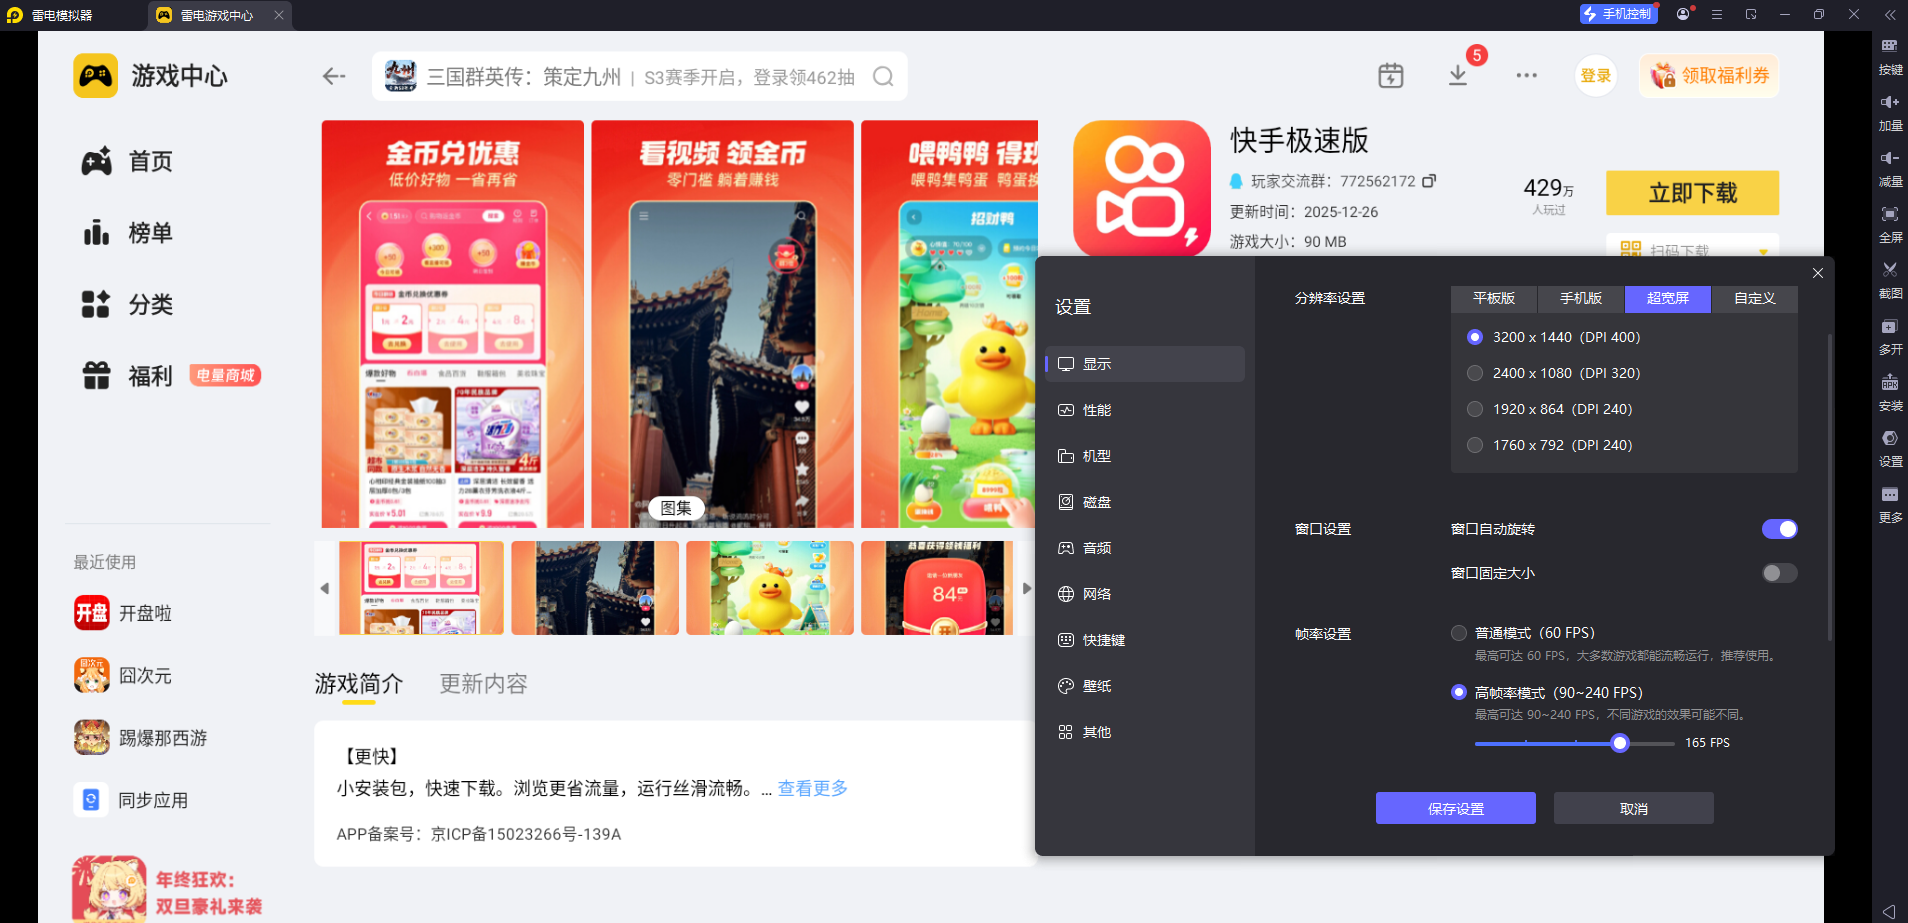Image resolution: width=1908 pixels, height=923 pixels.
Task: Click the 领取福利券 button
Action: [x=1709, y=76]
